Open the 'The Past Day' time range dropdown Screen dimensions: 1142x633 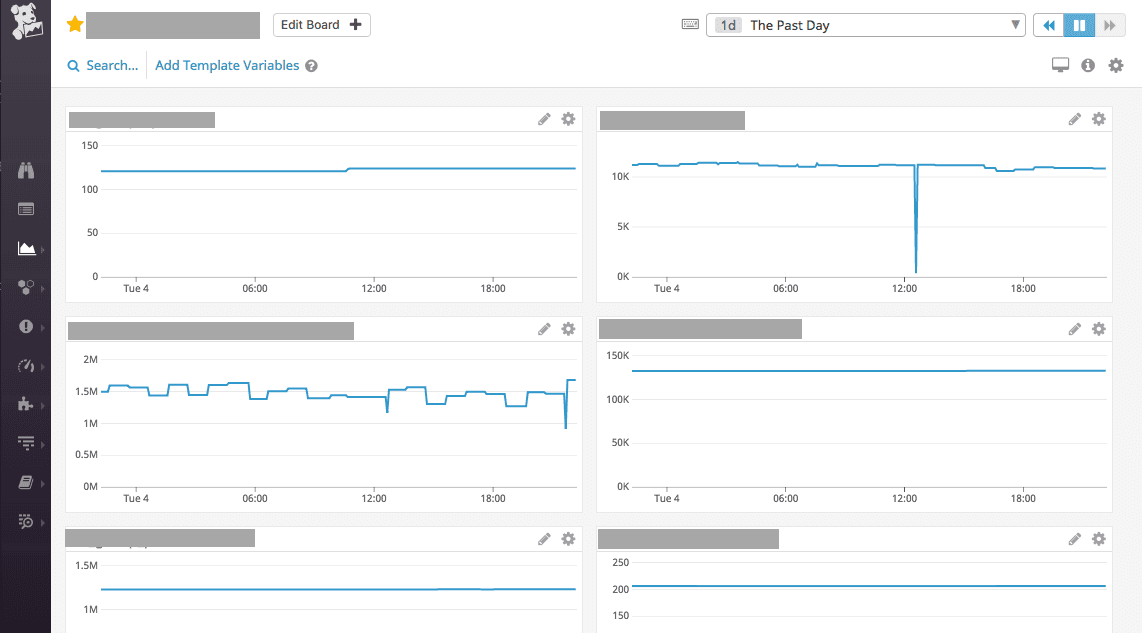click(866, 25)
